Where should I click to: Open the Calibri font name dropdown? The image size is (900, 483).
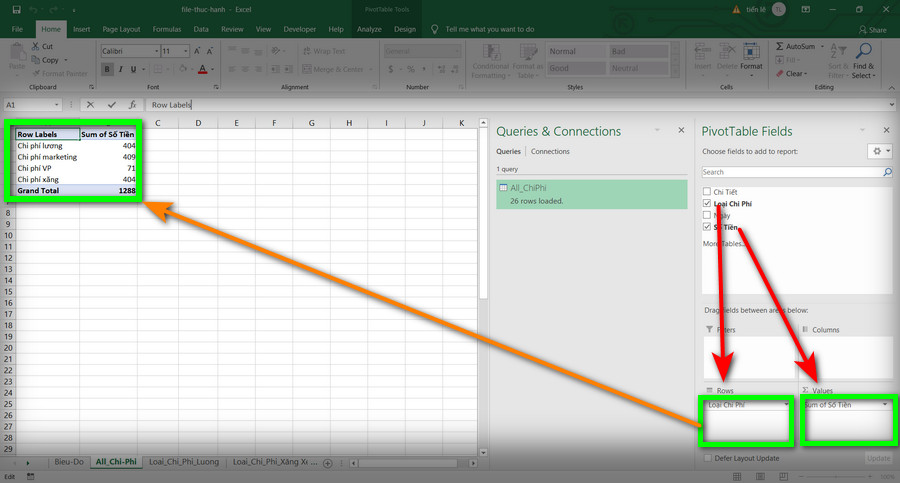pos(156,51)
